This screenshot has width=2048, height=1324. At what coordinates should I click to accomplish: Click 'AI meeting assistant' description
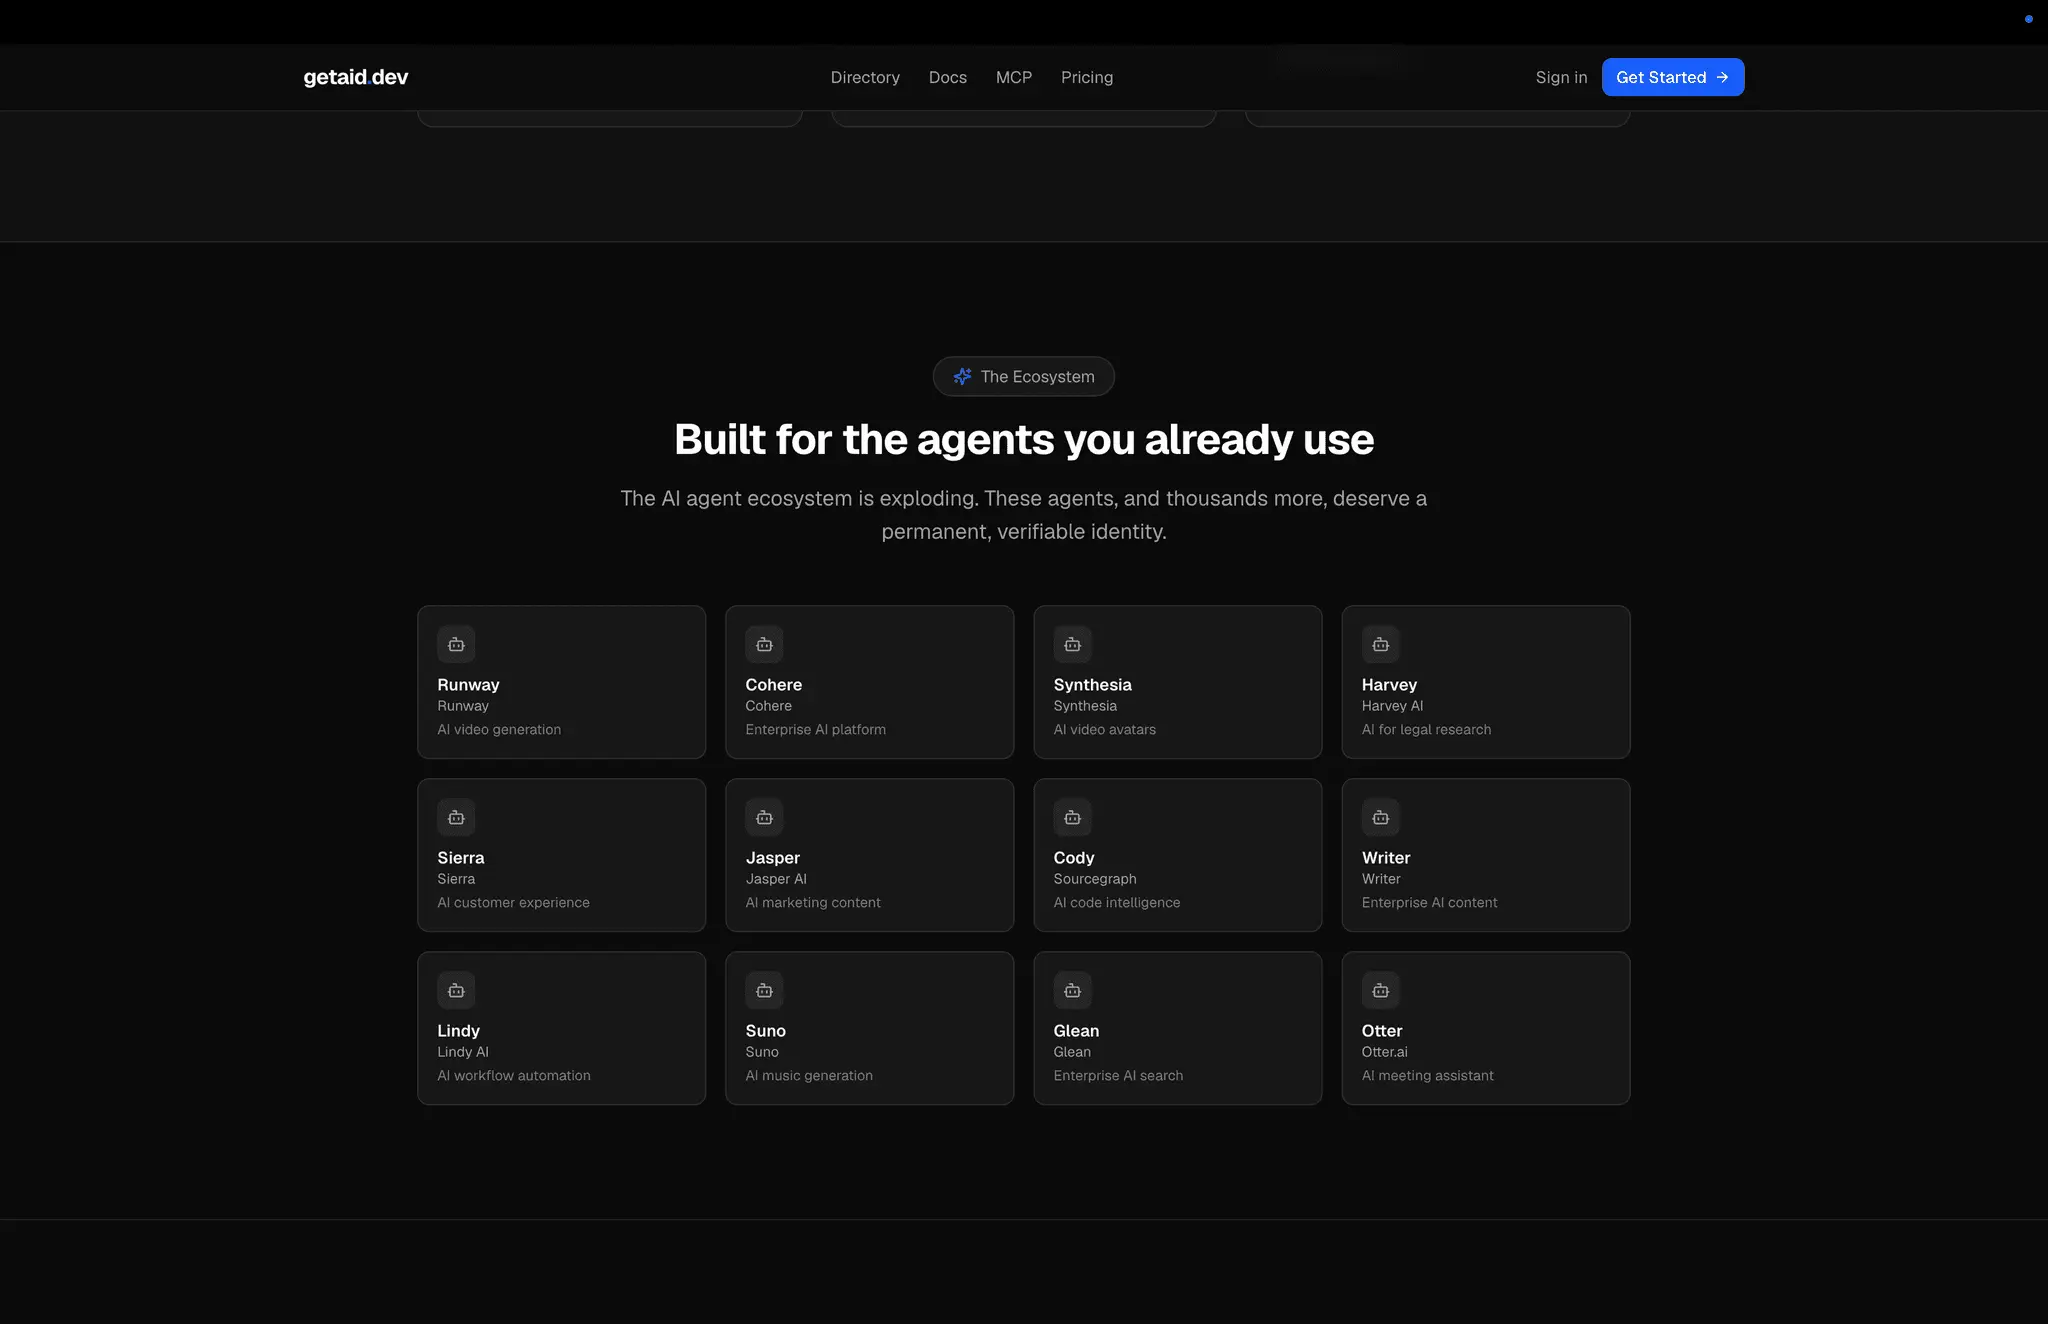(1427, 1075)
